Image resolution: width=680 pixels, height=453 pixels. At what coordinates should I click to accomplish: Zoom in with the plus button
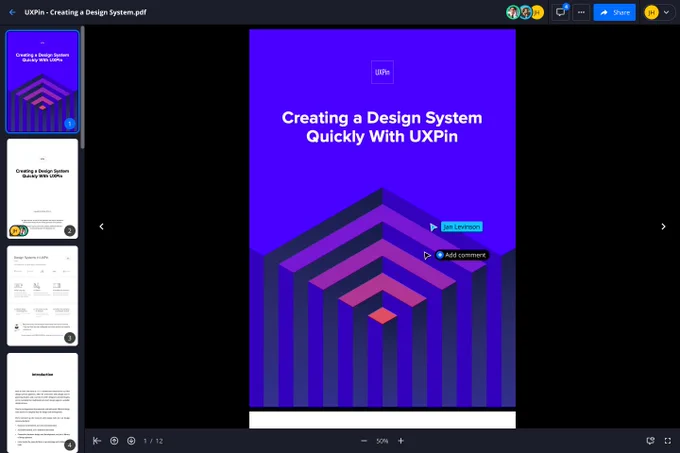coord(401,441)
